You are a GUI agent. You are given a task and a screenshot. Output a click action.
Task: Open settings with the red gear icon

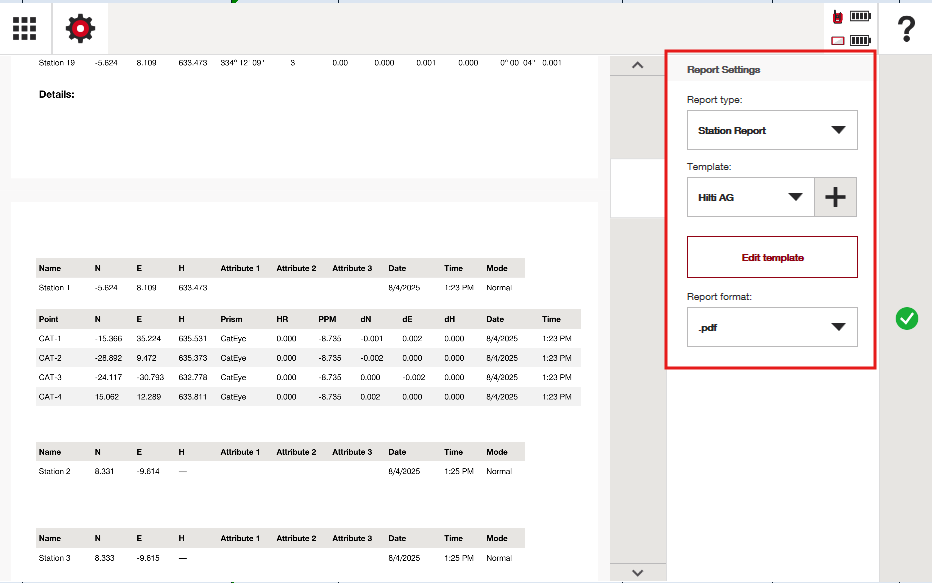pos(80,29)
